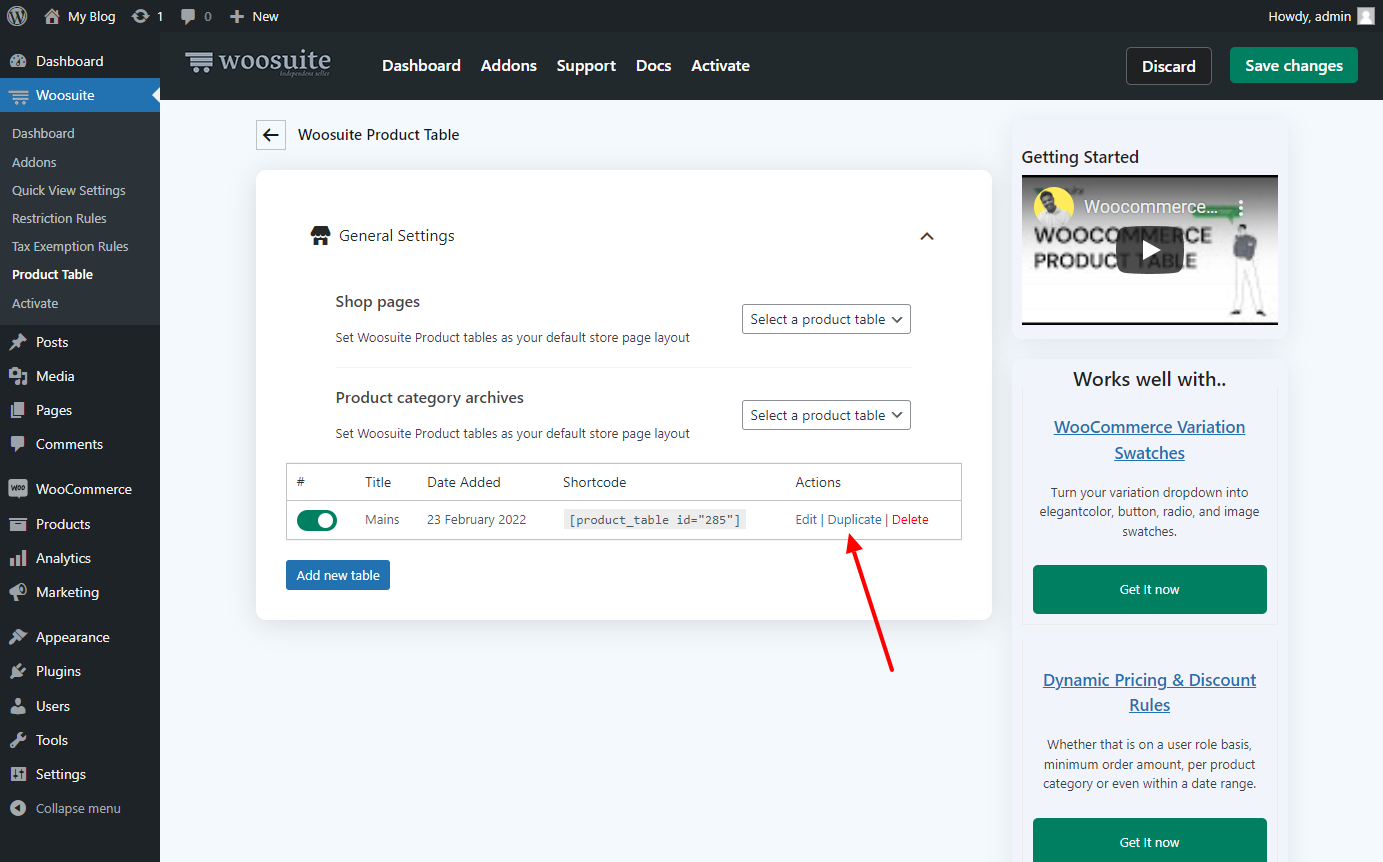This screenshot has height=862, width=1383.
Task: Open the video options three-dot menu
Action: point(1240,208)
